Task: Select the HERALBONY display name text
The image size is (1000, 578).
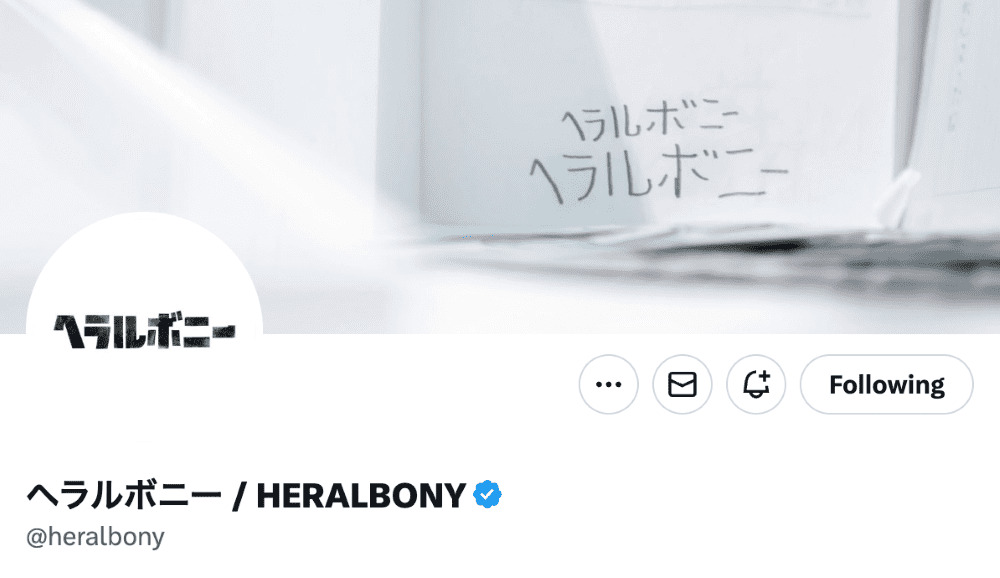Action: [361, 495]
